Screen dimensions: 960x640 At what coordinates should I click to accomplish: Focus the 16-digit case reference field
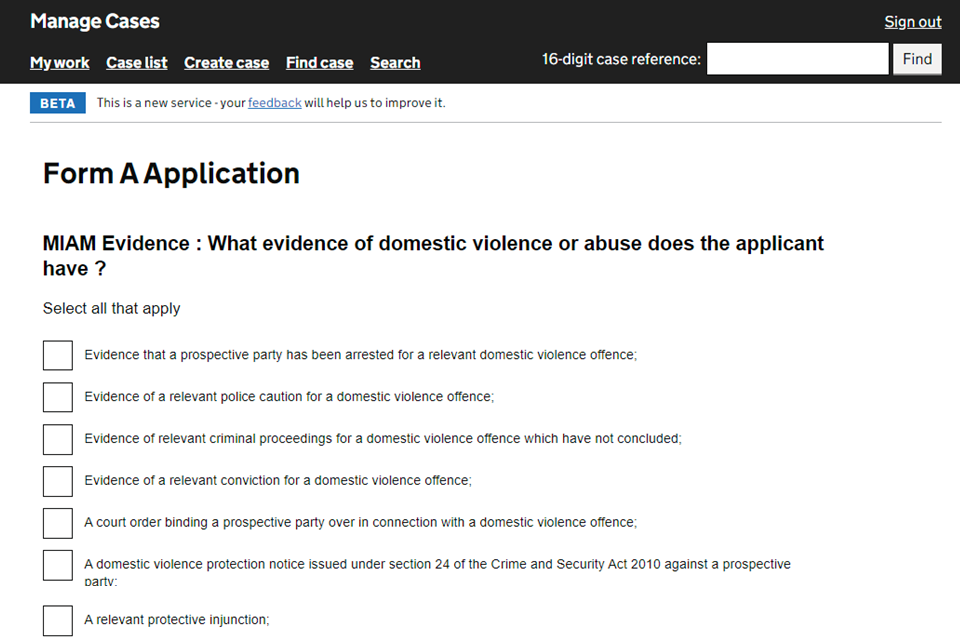click(797, 59)
